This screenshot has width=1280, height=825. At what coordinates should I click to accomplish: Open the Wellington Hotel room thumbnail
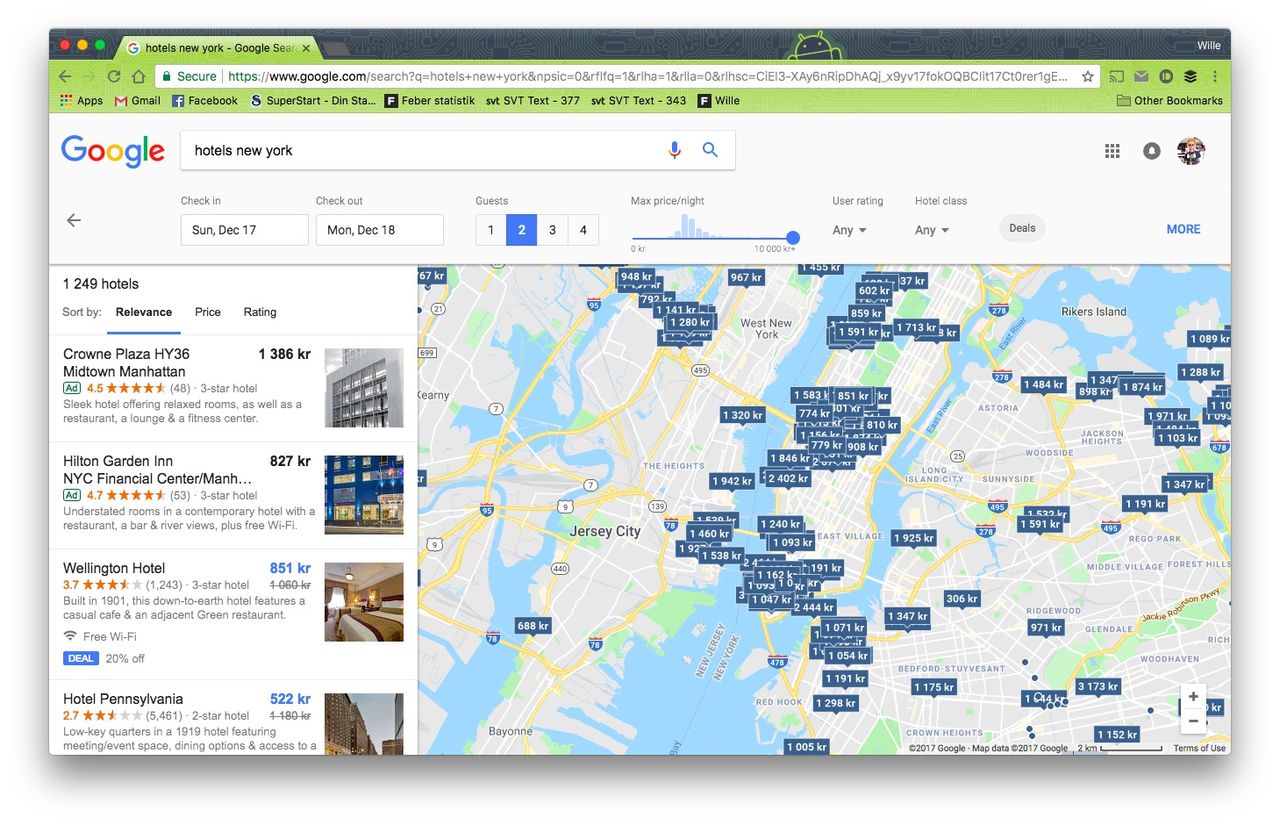click(364, 602)
